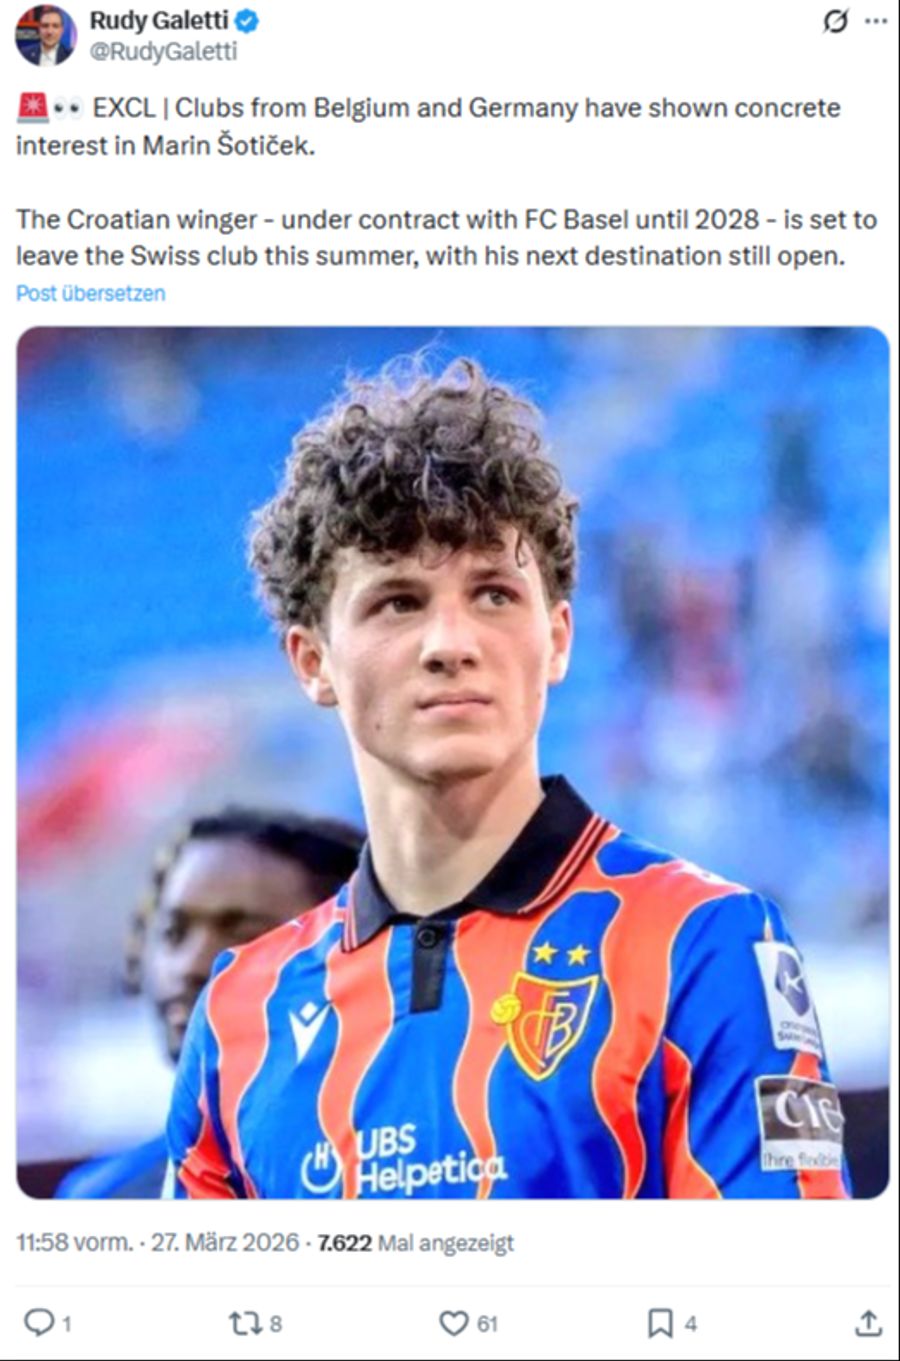The width and height of the screenshot is (900, 1361).
Task: Click the Rudy Galetti display name
Action: [x=159, y=20]
